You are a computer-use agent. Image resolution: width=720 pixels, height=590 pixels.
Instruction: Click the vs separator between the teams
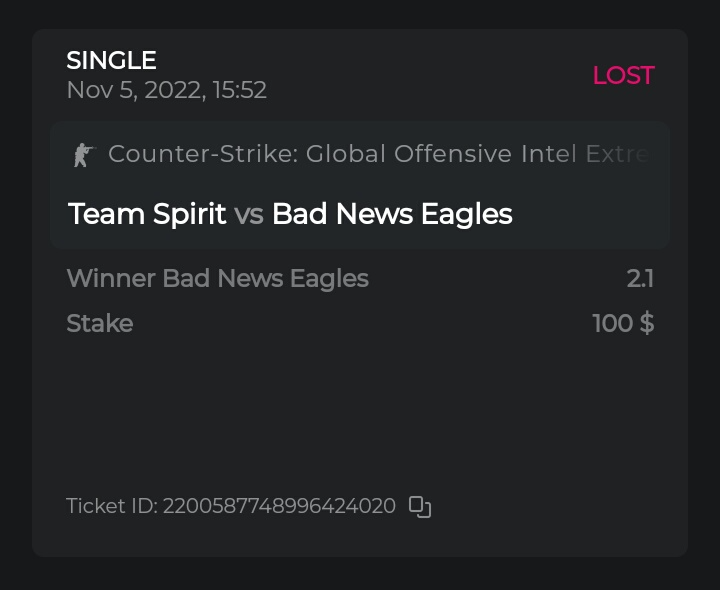[249, 215]
